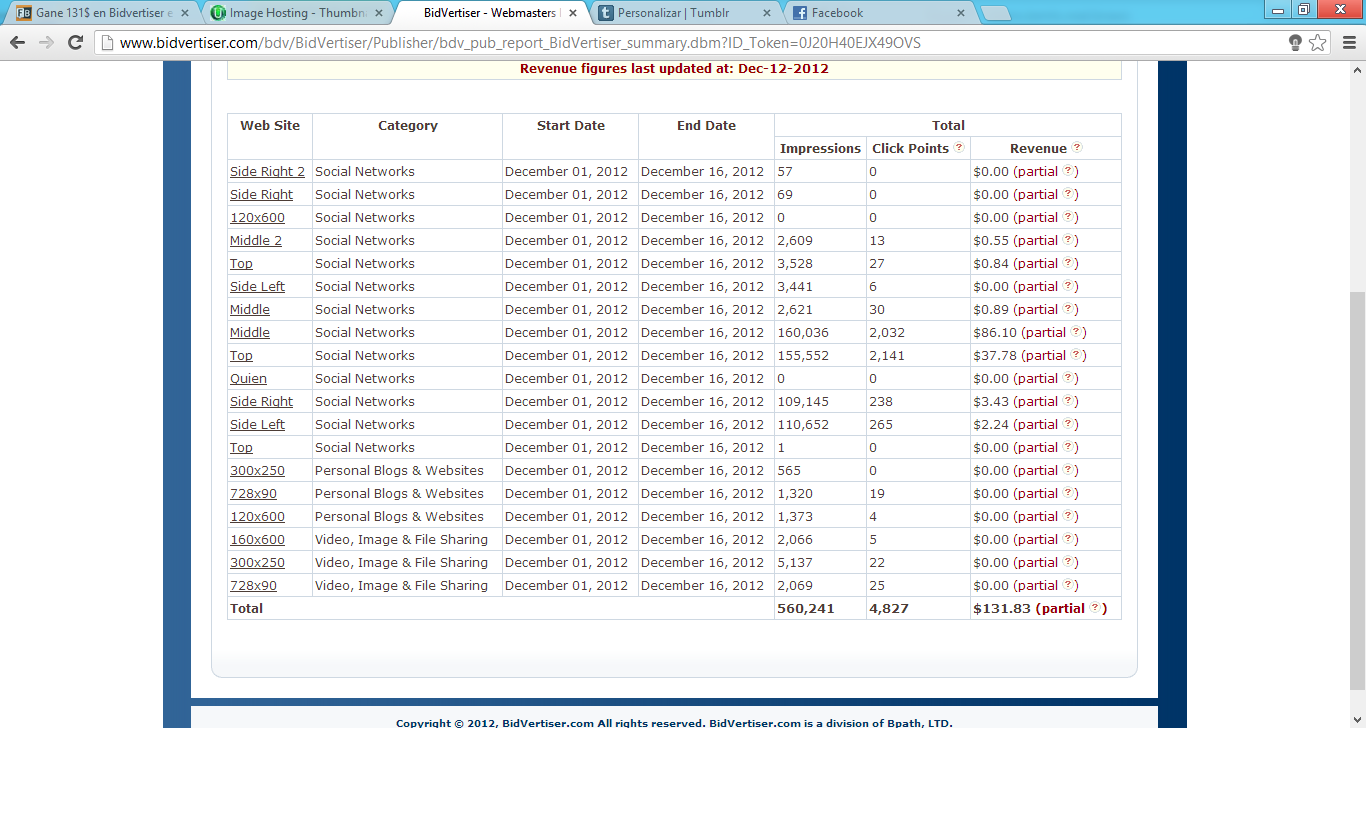1366x820 pixels.
Task: Click scrollbar down arrow
Action: (1357, 719)
